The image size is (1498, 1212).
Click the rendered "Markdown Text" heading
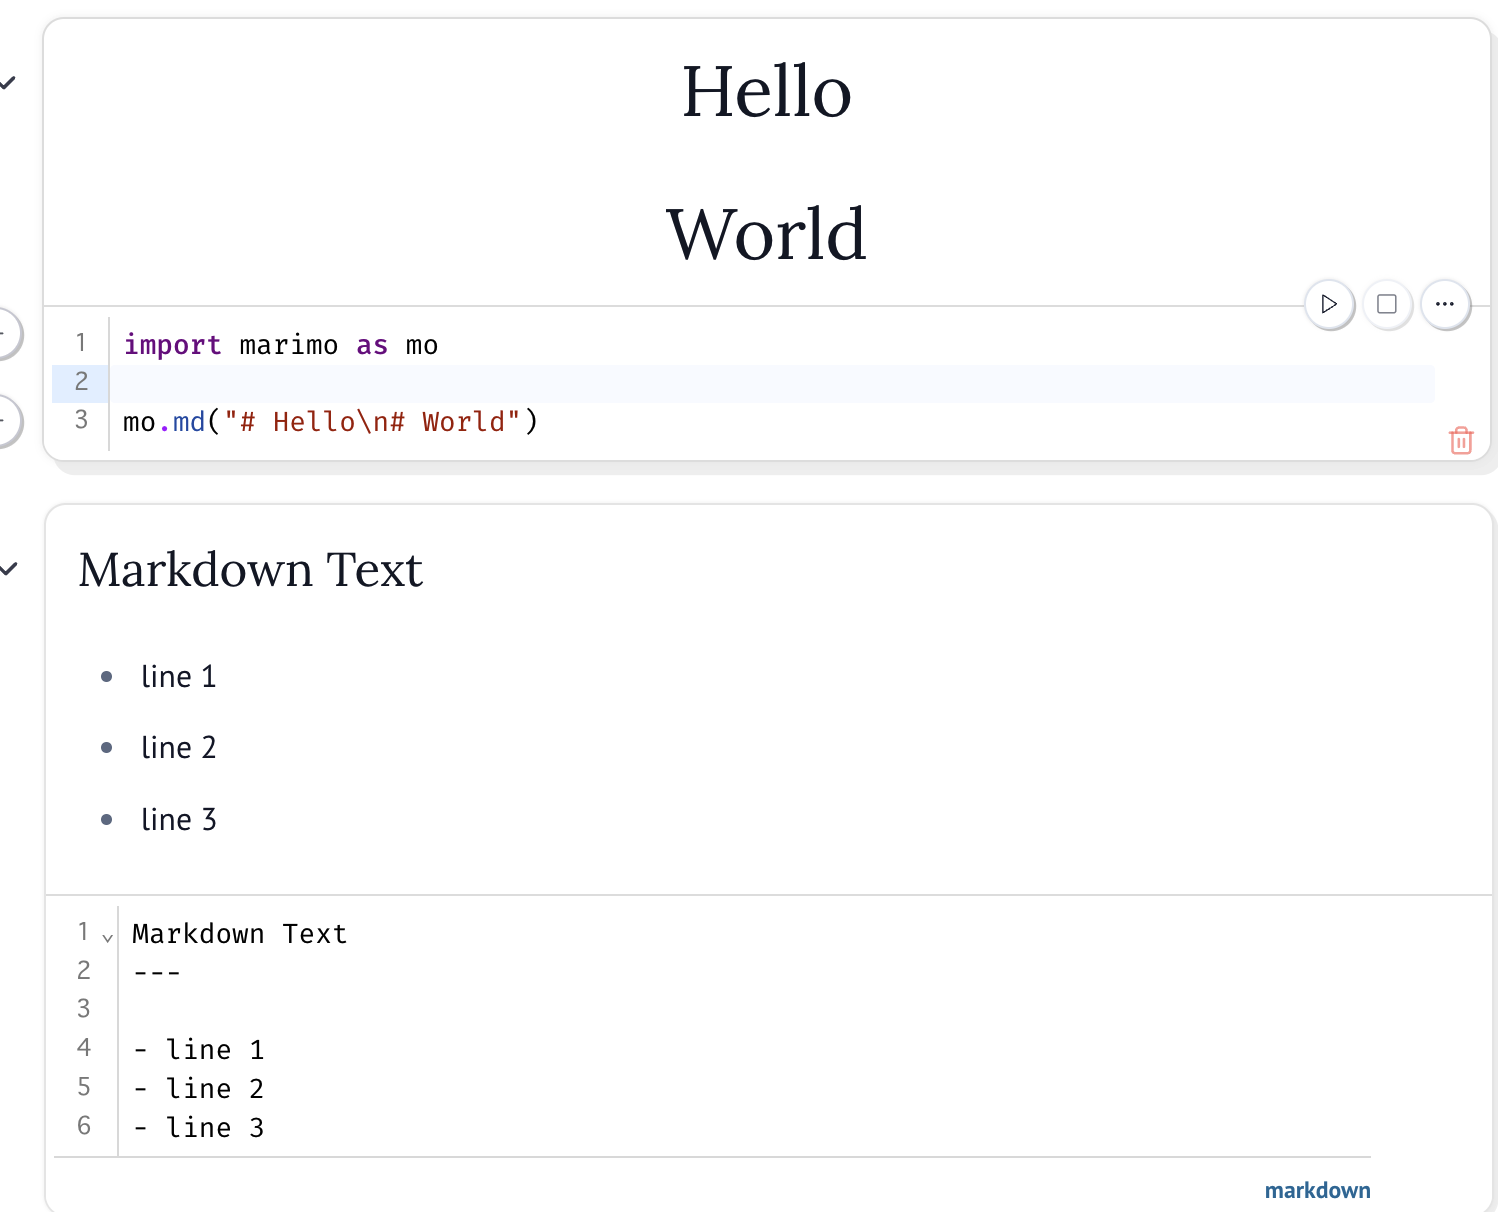tap(250, 570)
